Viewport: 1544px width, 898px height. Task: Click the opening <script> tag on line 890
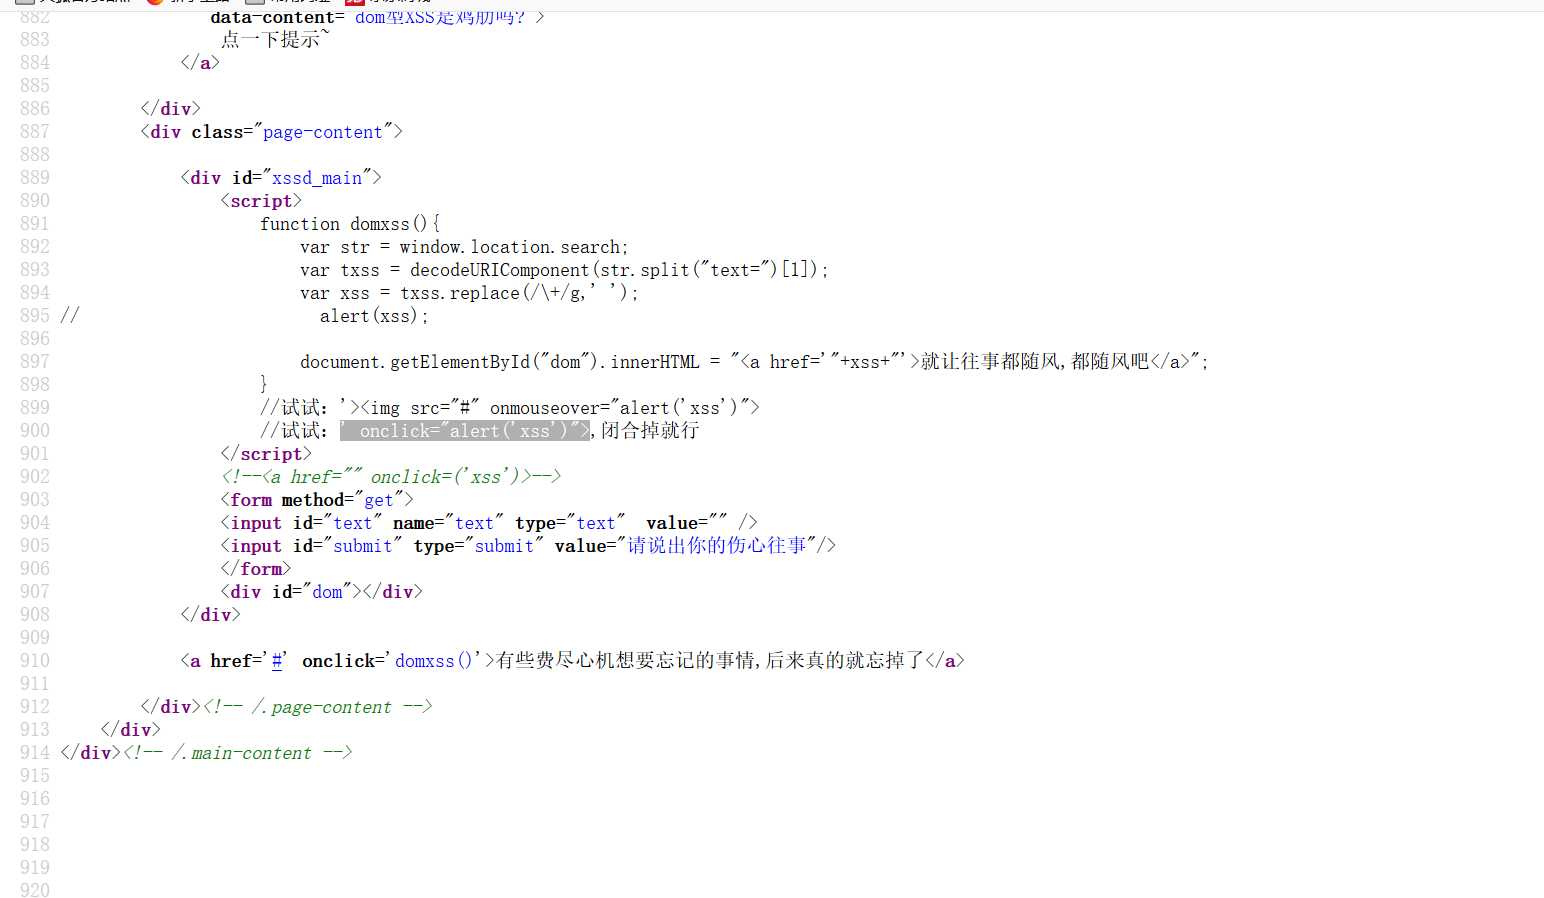point(261,201)
